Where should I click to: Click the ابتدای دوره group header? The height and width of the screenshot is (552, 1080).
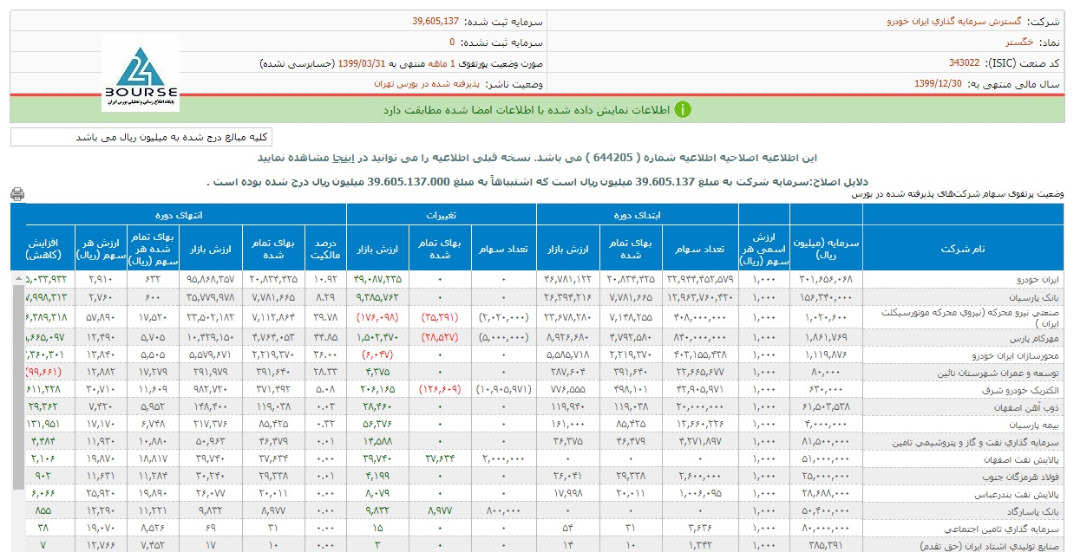pyautogui.click(x=636, y=215)
